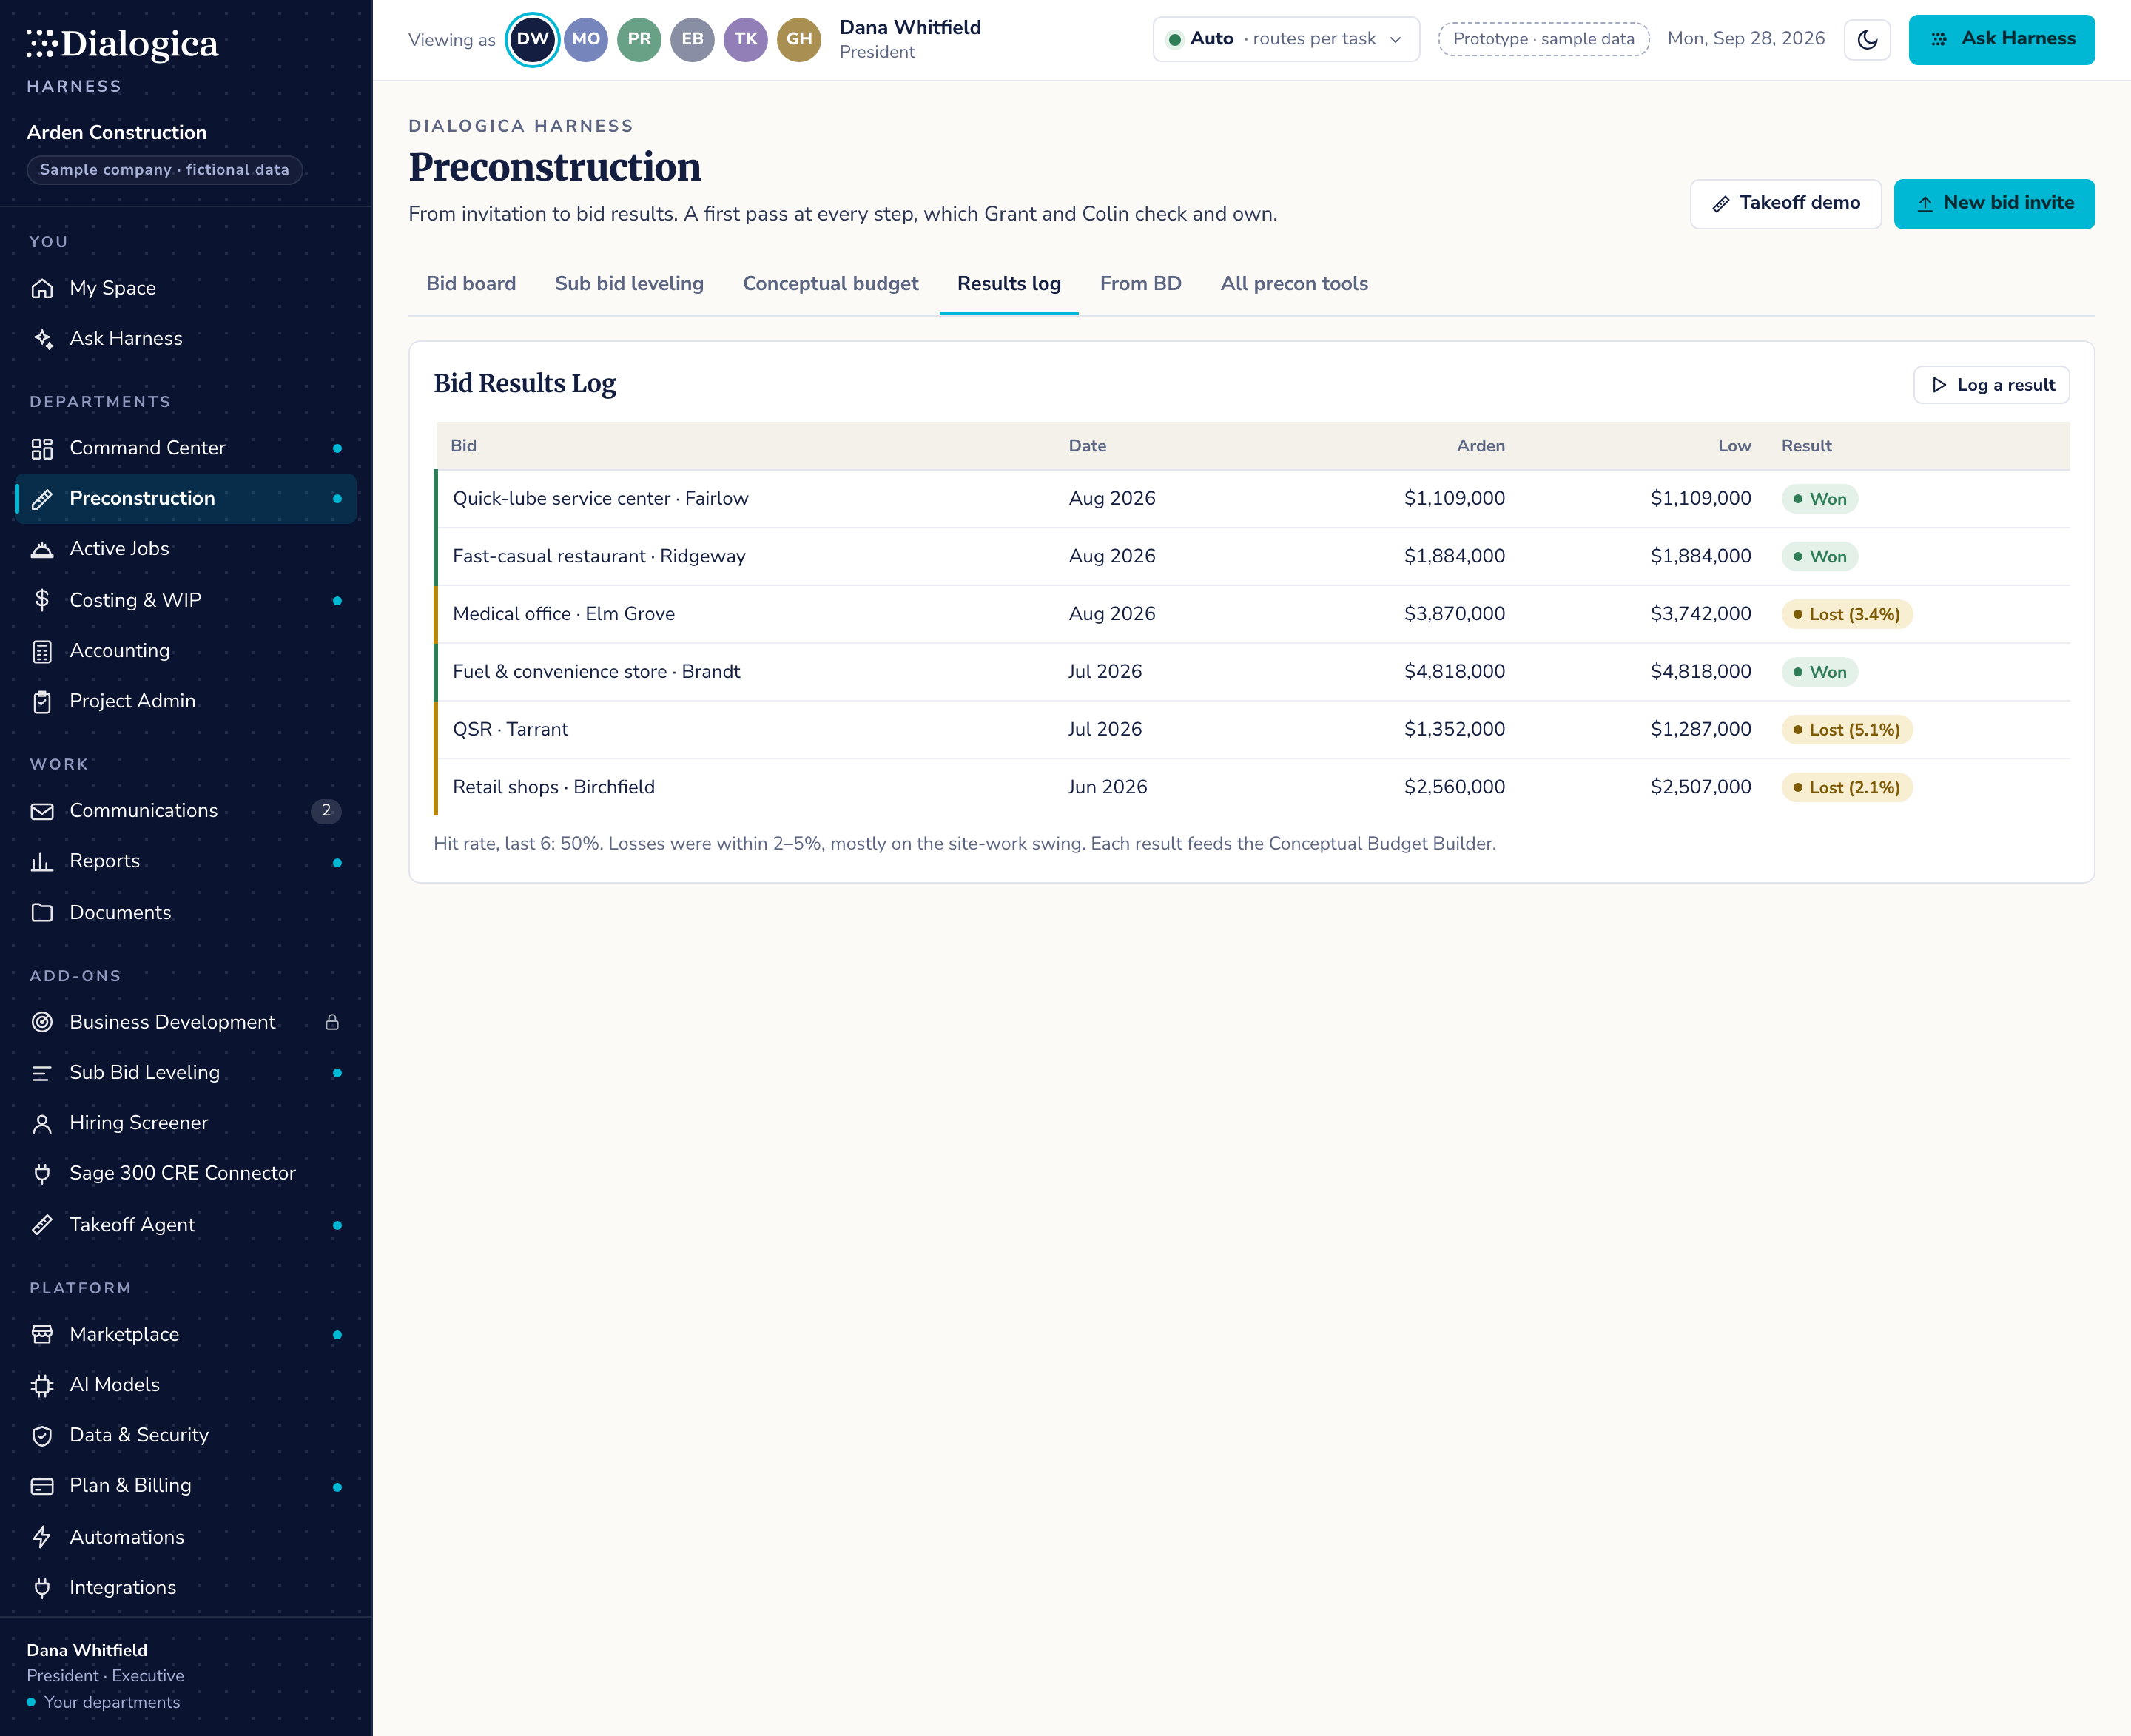
Task: Open My Space home icon
Action: point(42,288)
